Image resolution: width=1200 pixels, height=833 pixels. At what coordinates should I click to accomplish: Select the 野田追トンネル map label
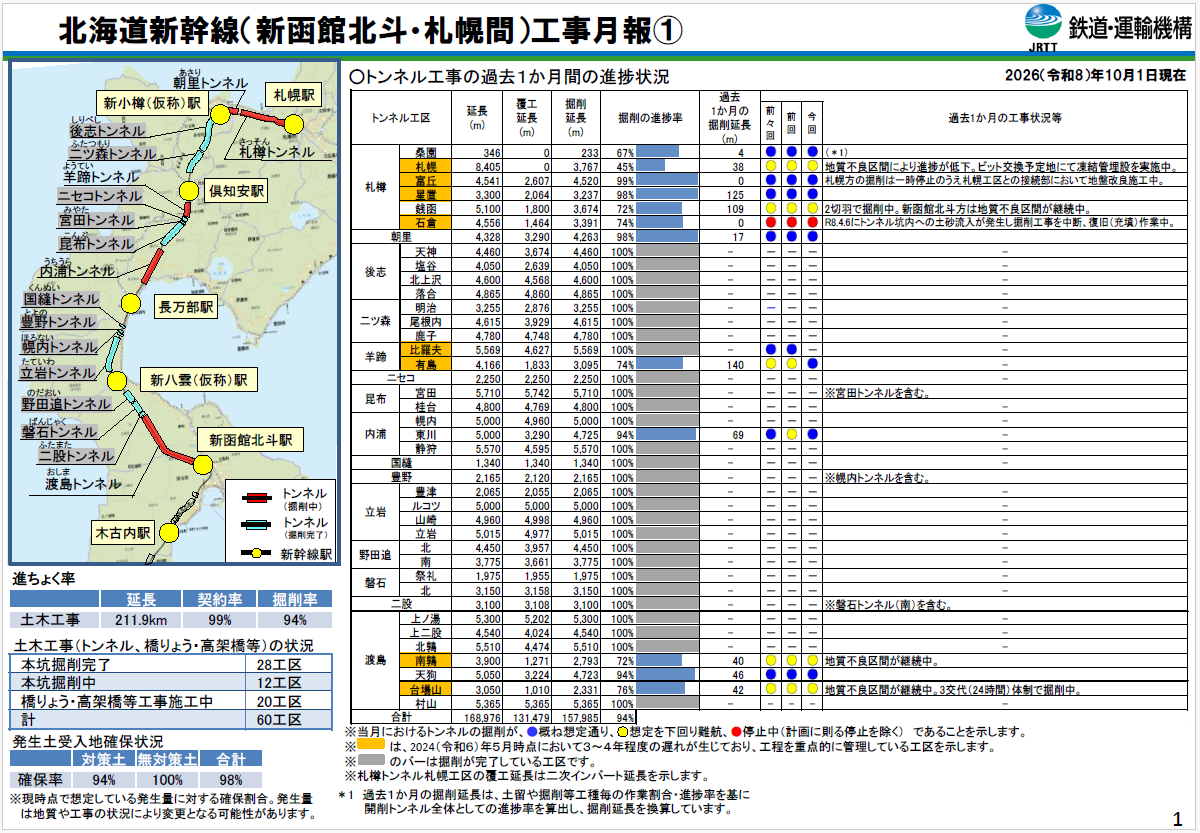[x=66, y=404]
